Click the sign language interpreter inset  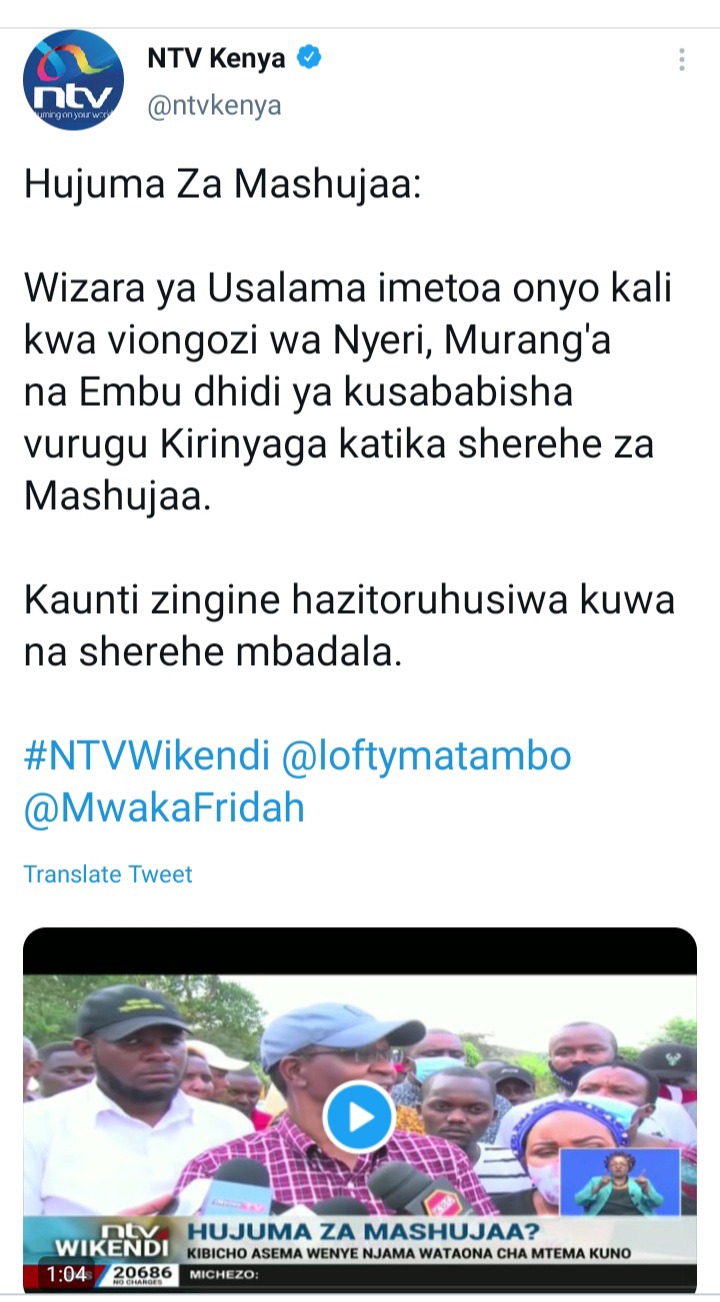(x=619, y=1181)
